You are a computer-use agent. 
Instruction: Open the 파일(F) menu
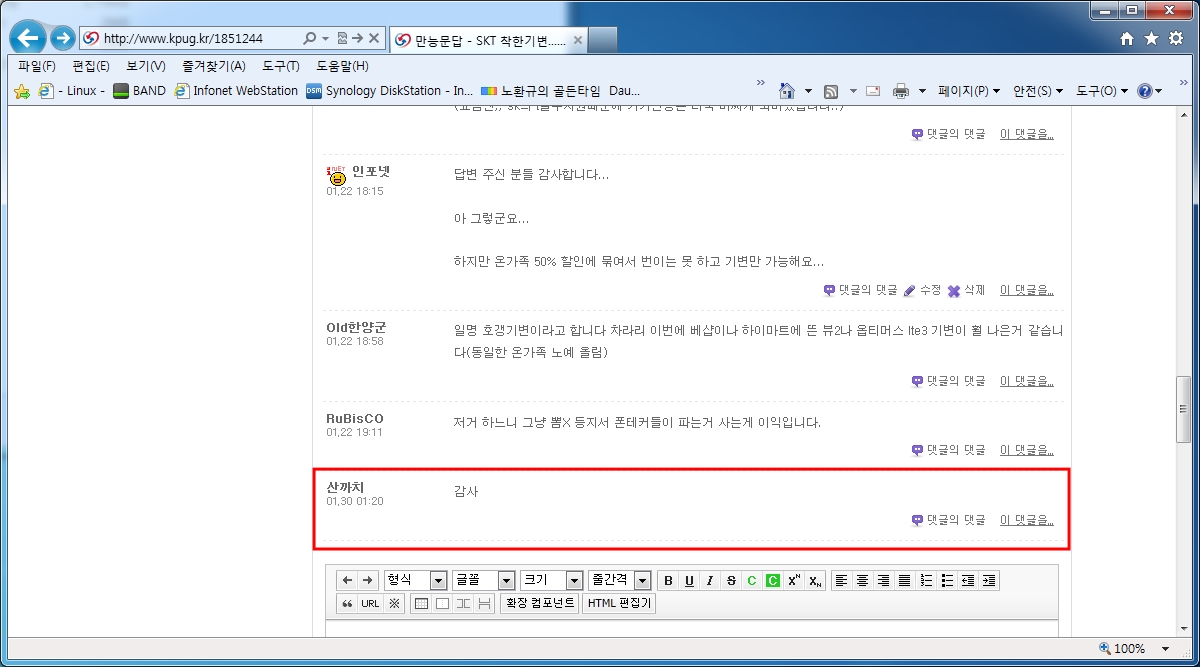coord(37,66)
